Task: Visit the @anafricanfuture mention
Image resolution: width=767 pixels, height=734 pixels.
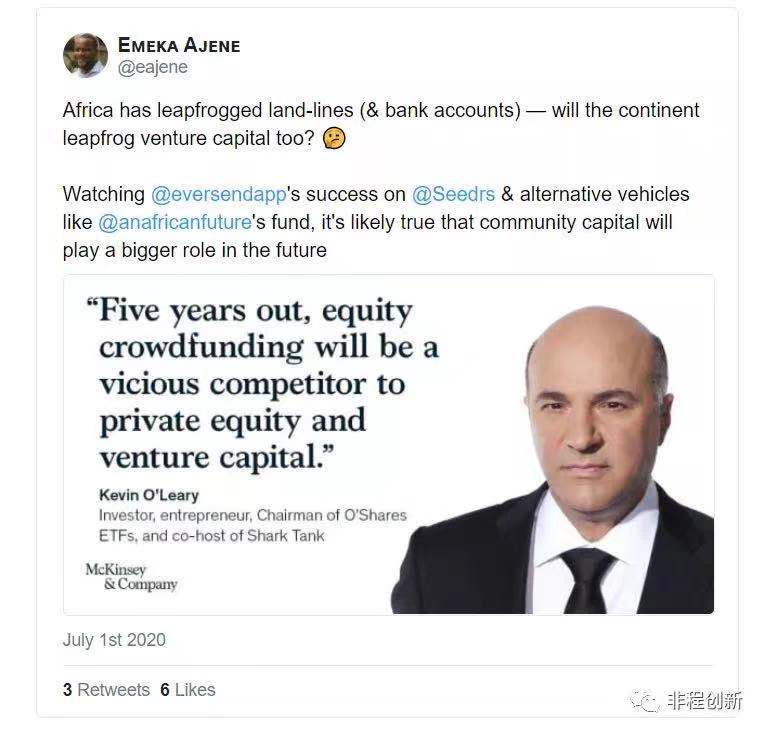Action: point(175,222)
